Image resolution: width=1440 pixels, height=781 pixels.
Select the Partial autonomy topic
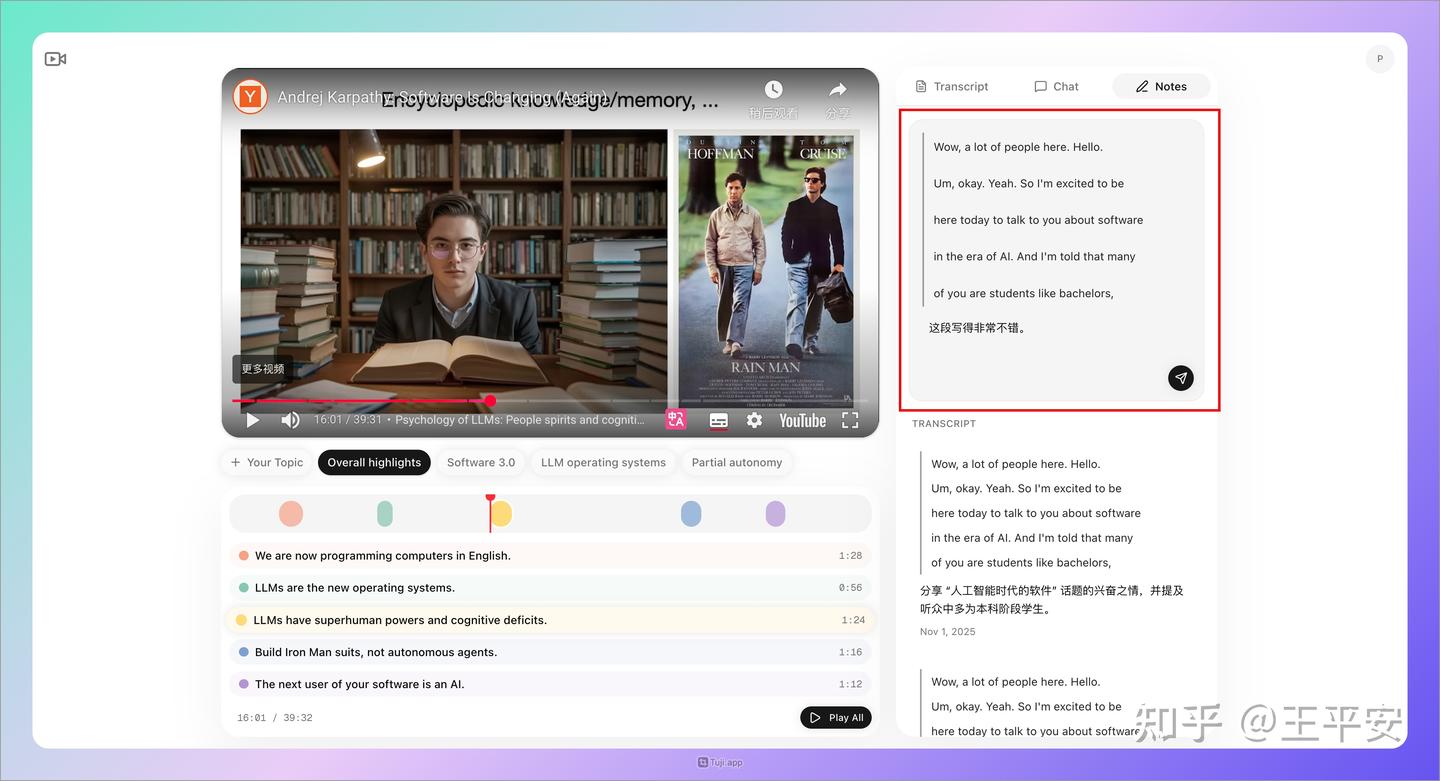click(x=737, y=462)
